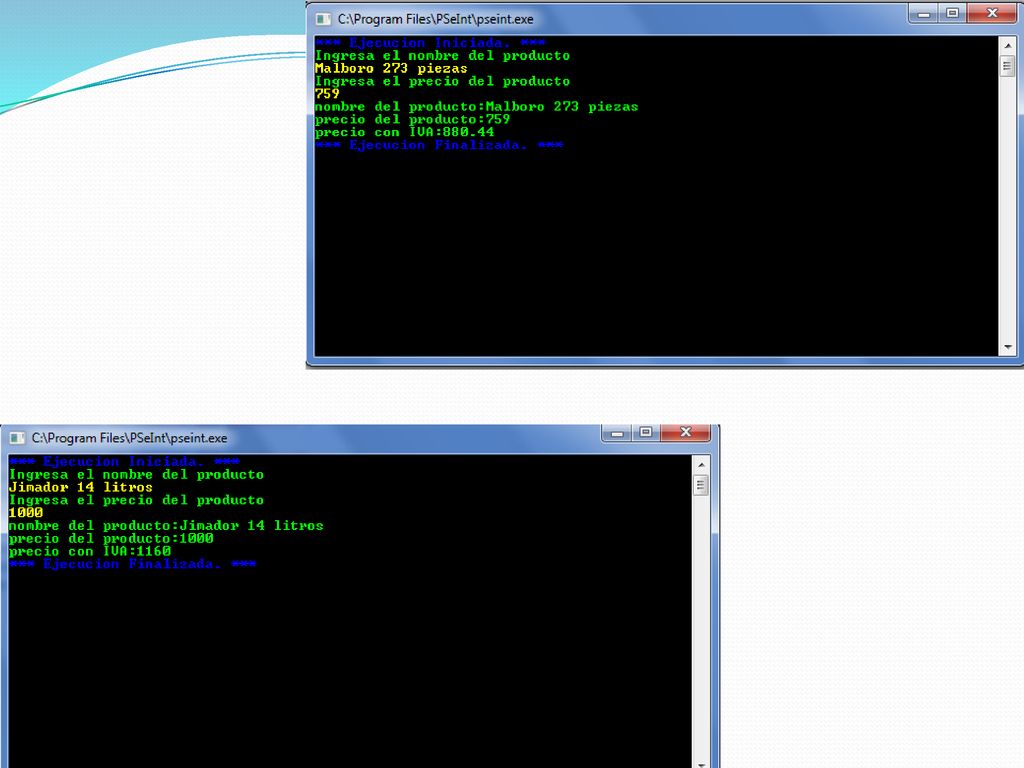Minimize the upper pseint.exe window
This screenshot has width=1024, height=768.
pyautogui.click(x=923, y=14)
